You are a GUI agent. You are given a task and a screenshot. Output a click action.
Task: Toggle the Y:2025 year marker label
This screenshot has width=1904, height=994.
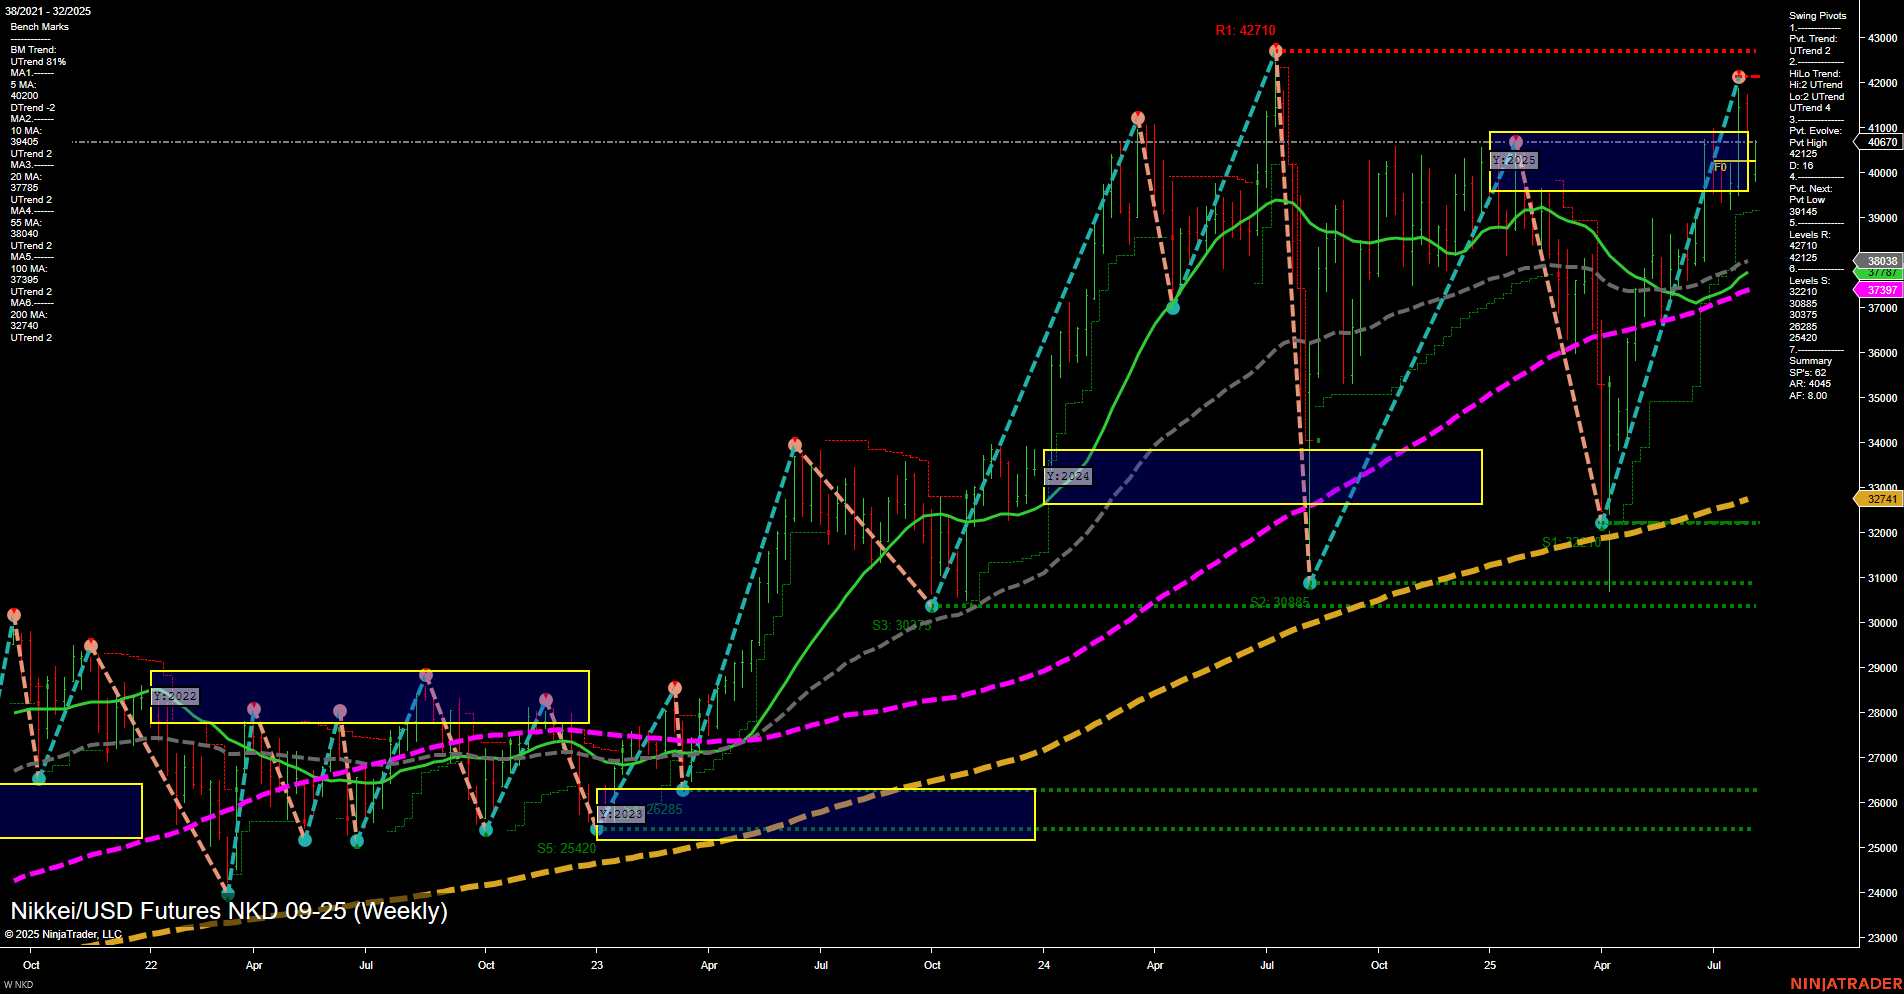point(1515,159)
